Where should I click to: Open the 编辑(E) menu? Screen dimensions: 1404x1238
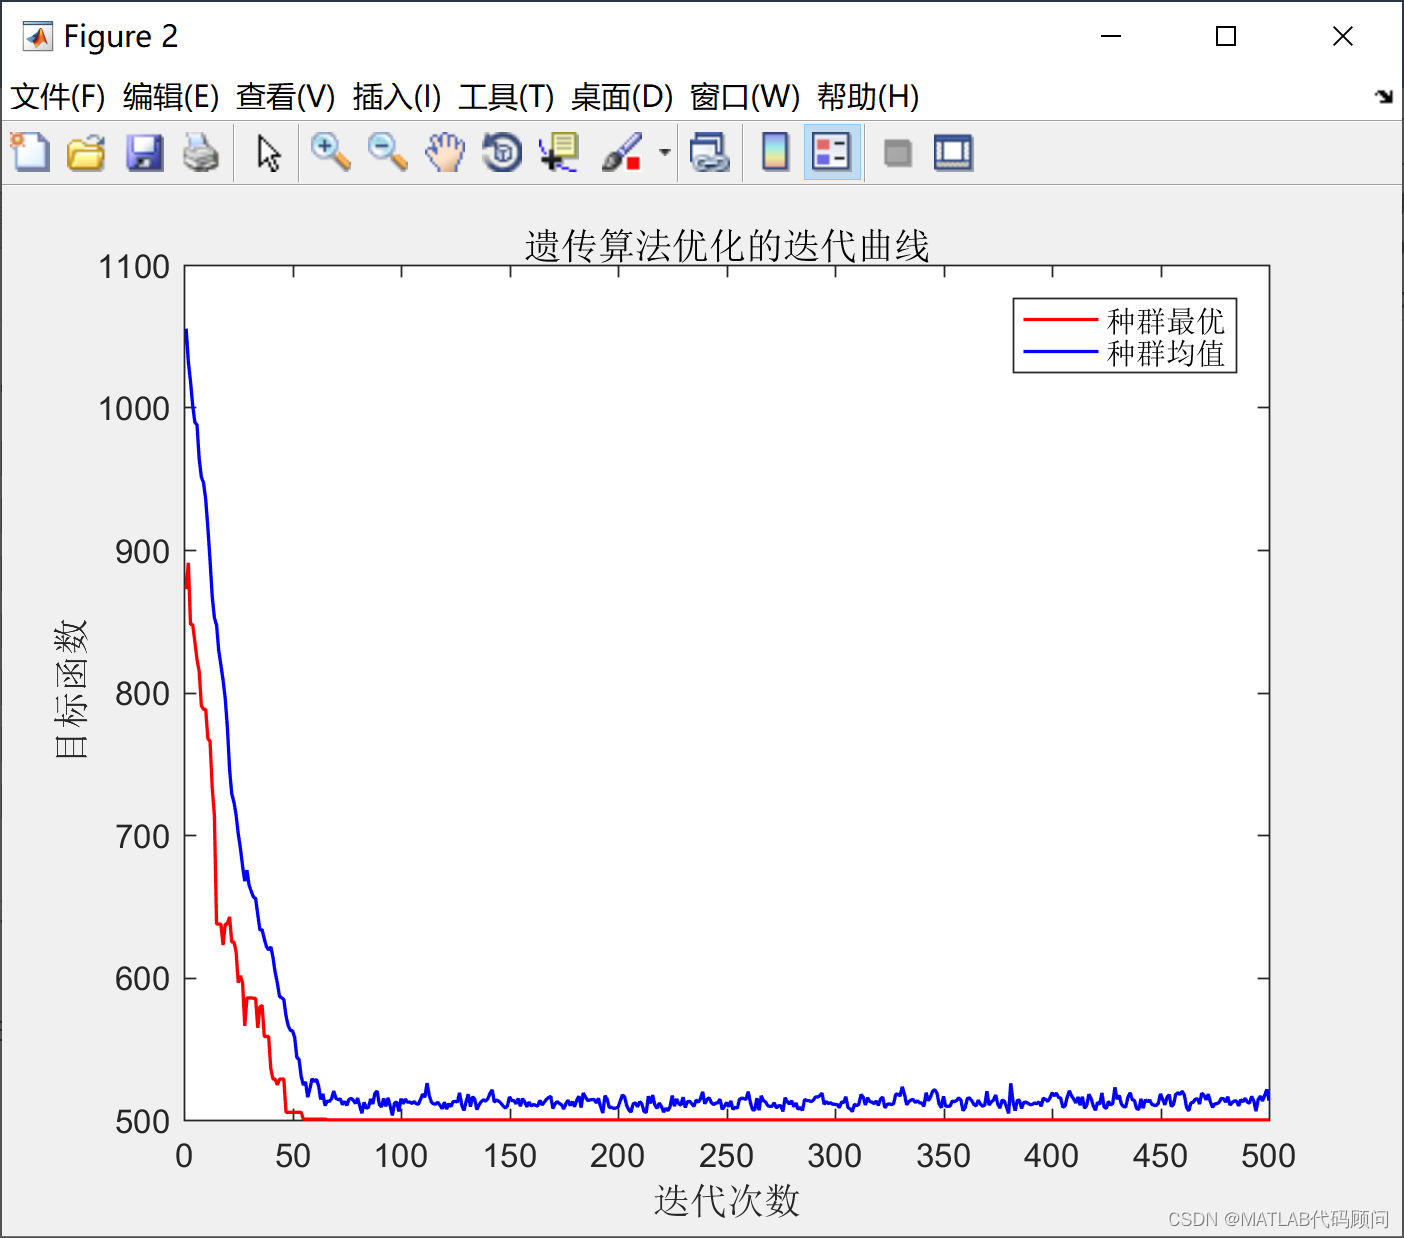pos(171,97)
